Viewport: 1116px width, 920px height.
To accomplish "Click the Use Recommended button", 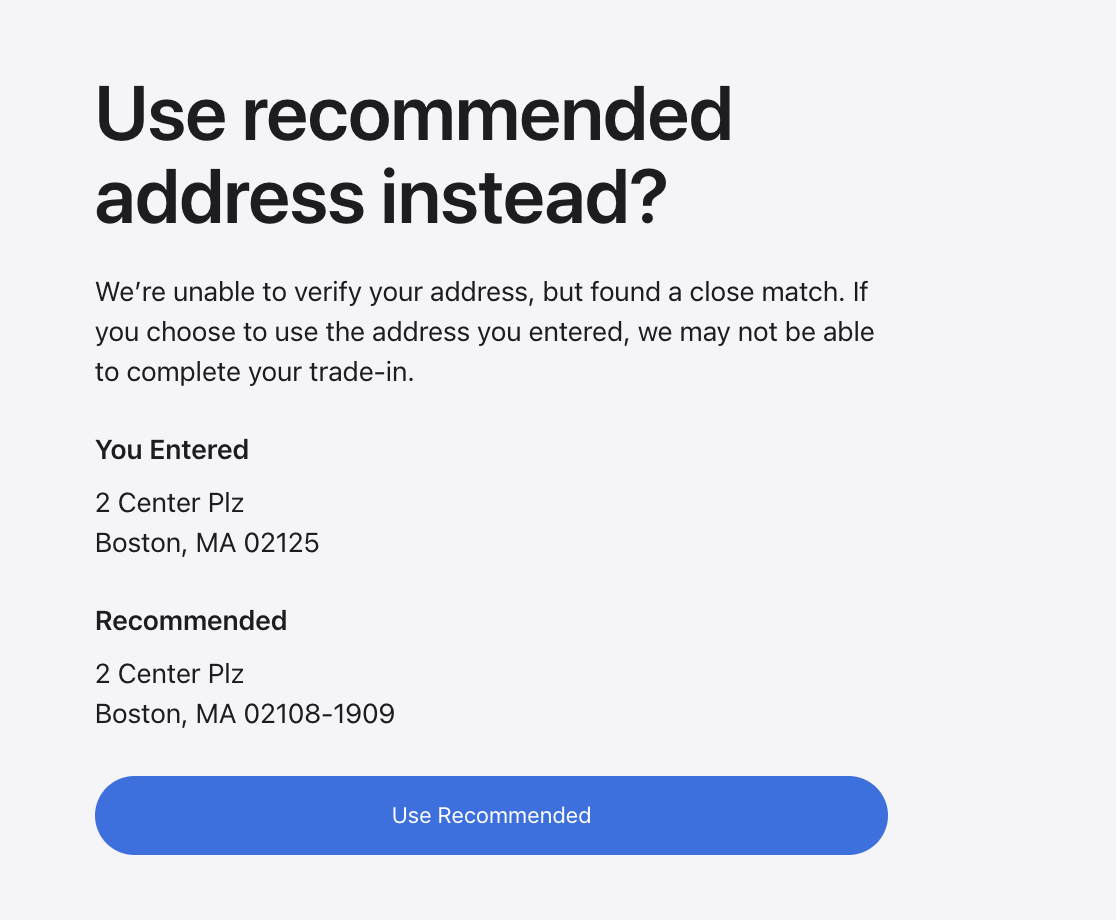I will point(491,815).
